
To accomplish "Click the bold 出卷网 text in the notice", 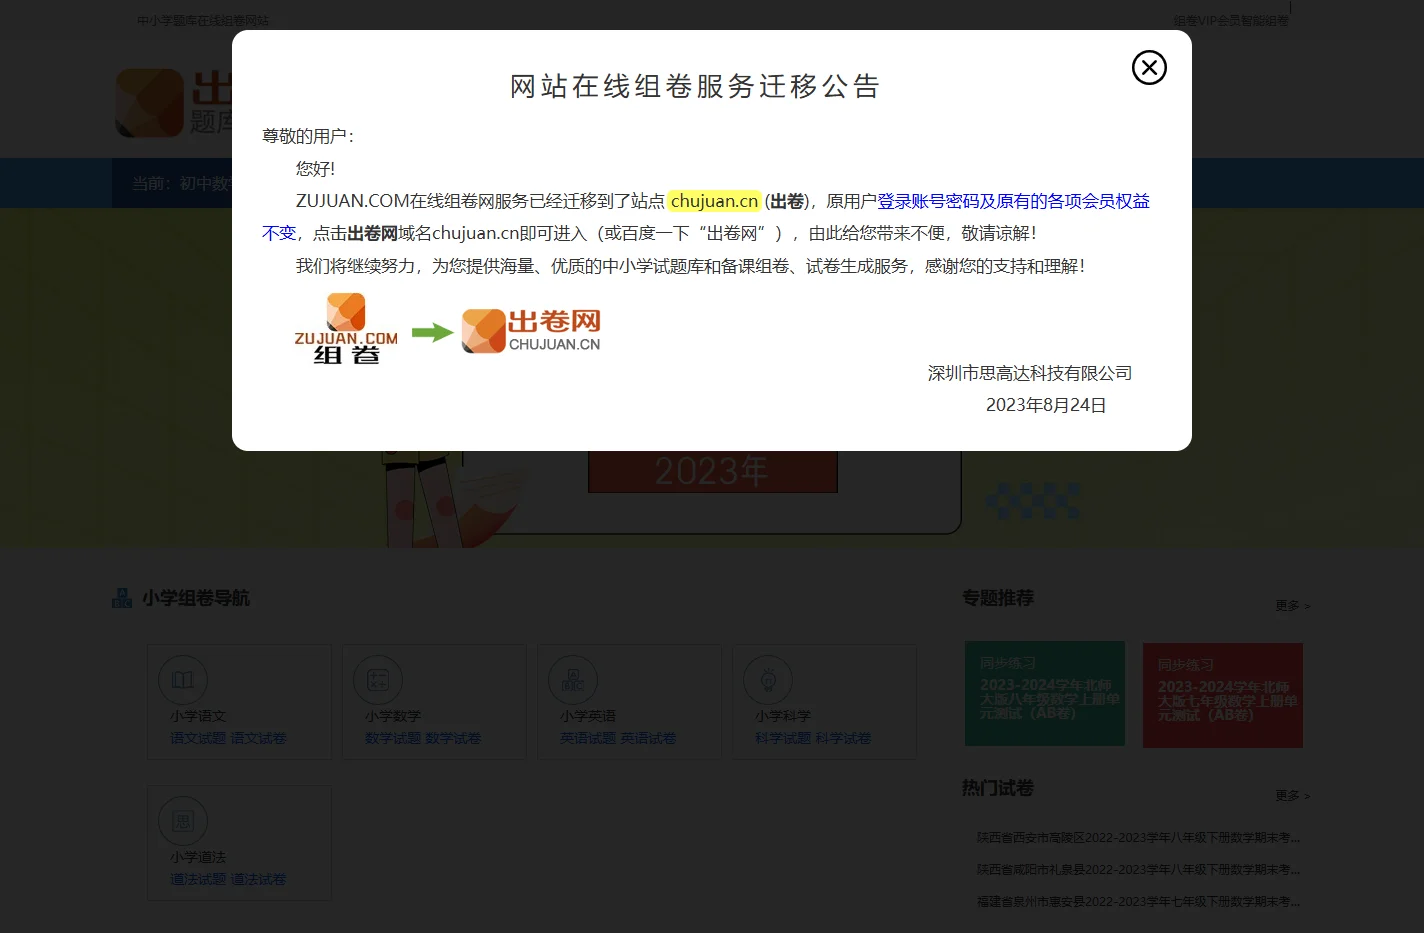I will point(372,233).
